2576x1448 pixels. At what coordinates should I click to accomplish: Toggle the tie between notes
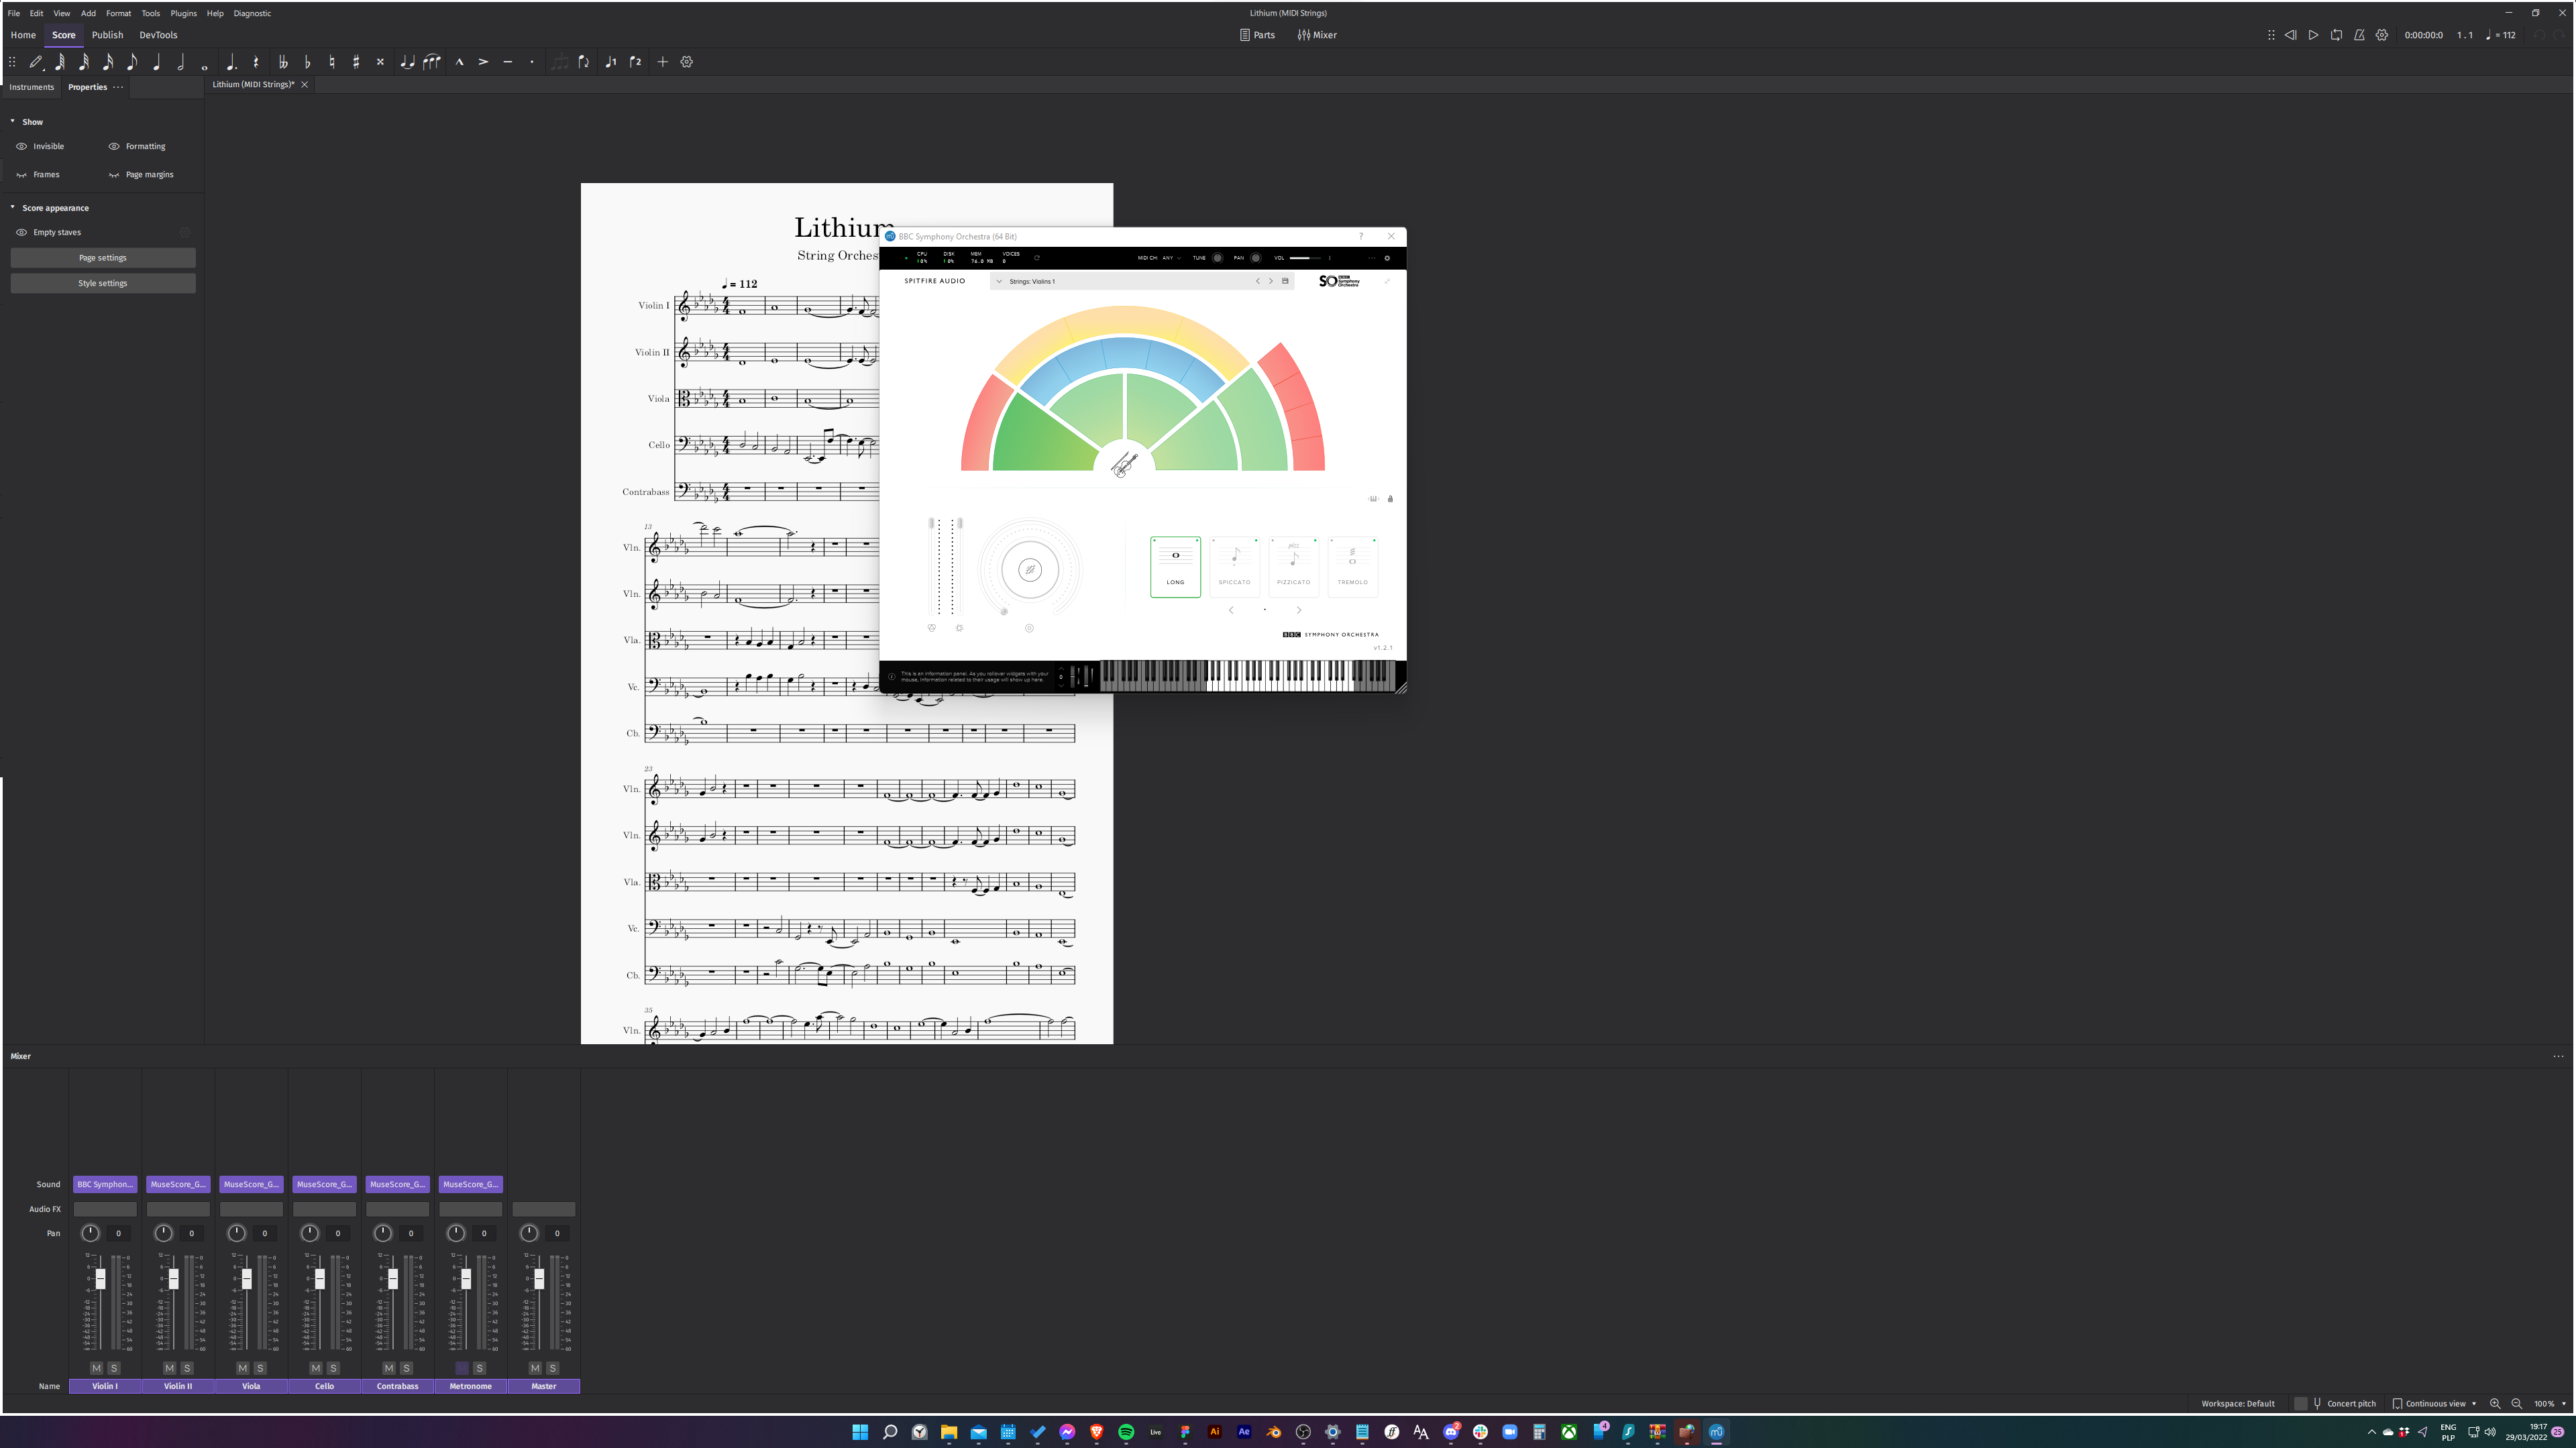(x=407, y=62)
